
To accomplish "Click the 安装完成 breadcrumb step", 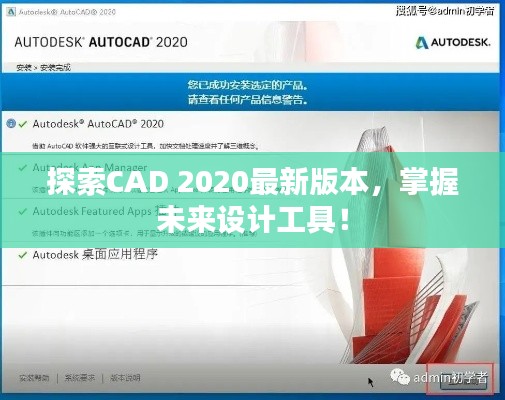I will tap(55, 68).
